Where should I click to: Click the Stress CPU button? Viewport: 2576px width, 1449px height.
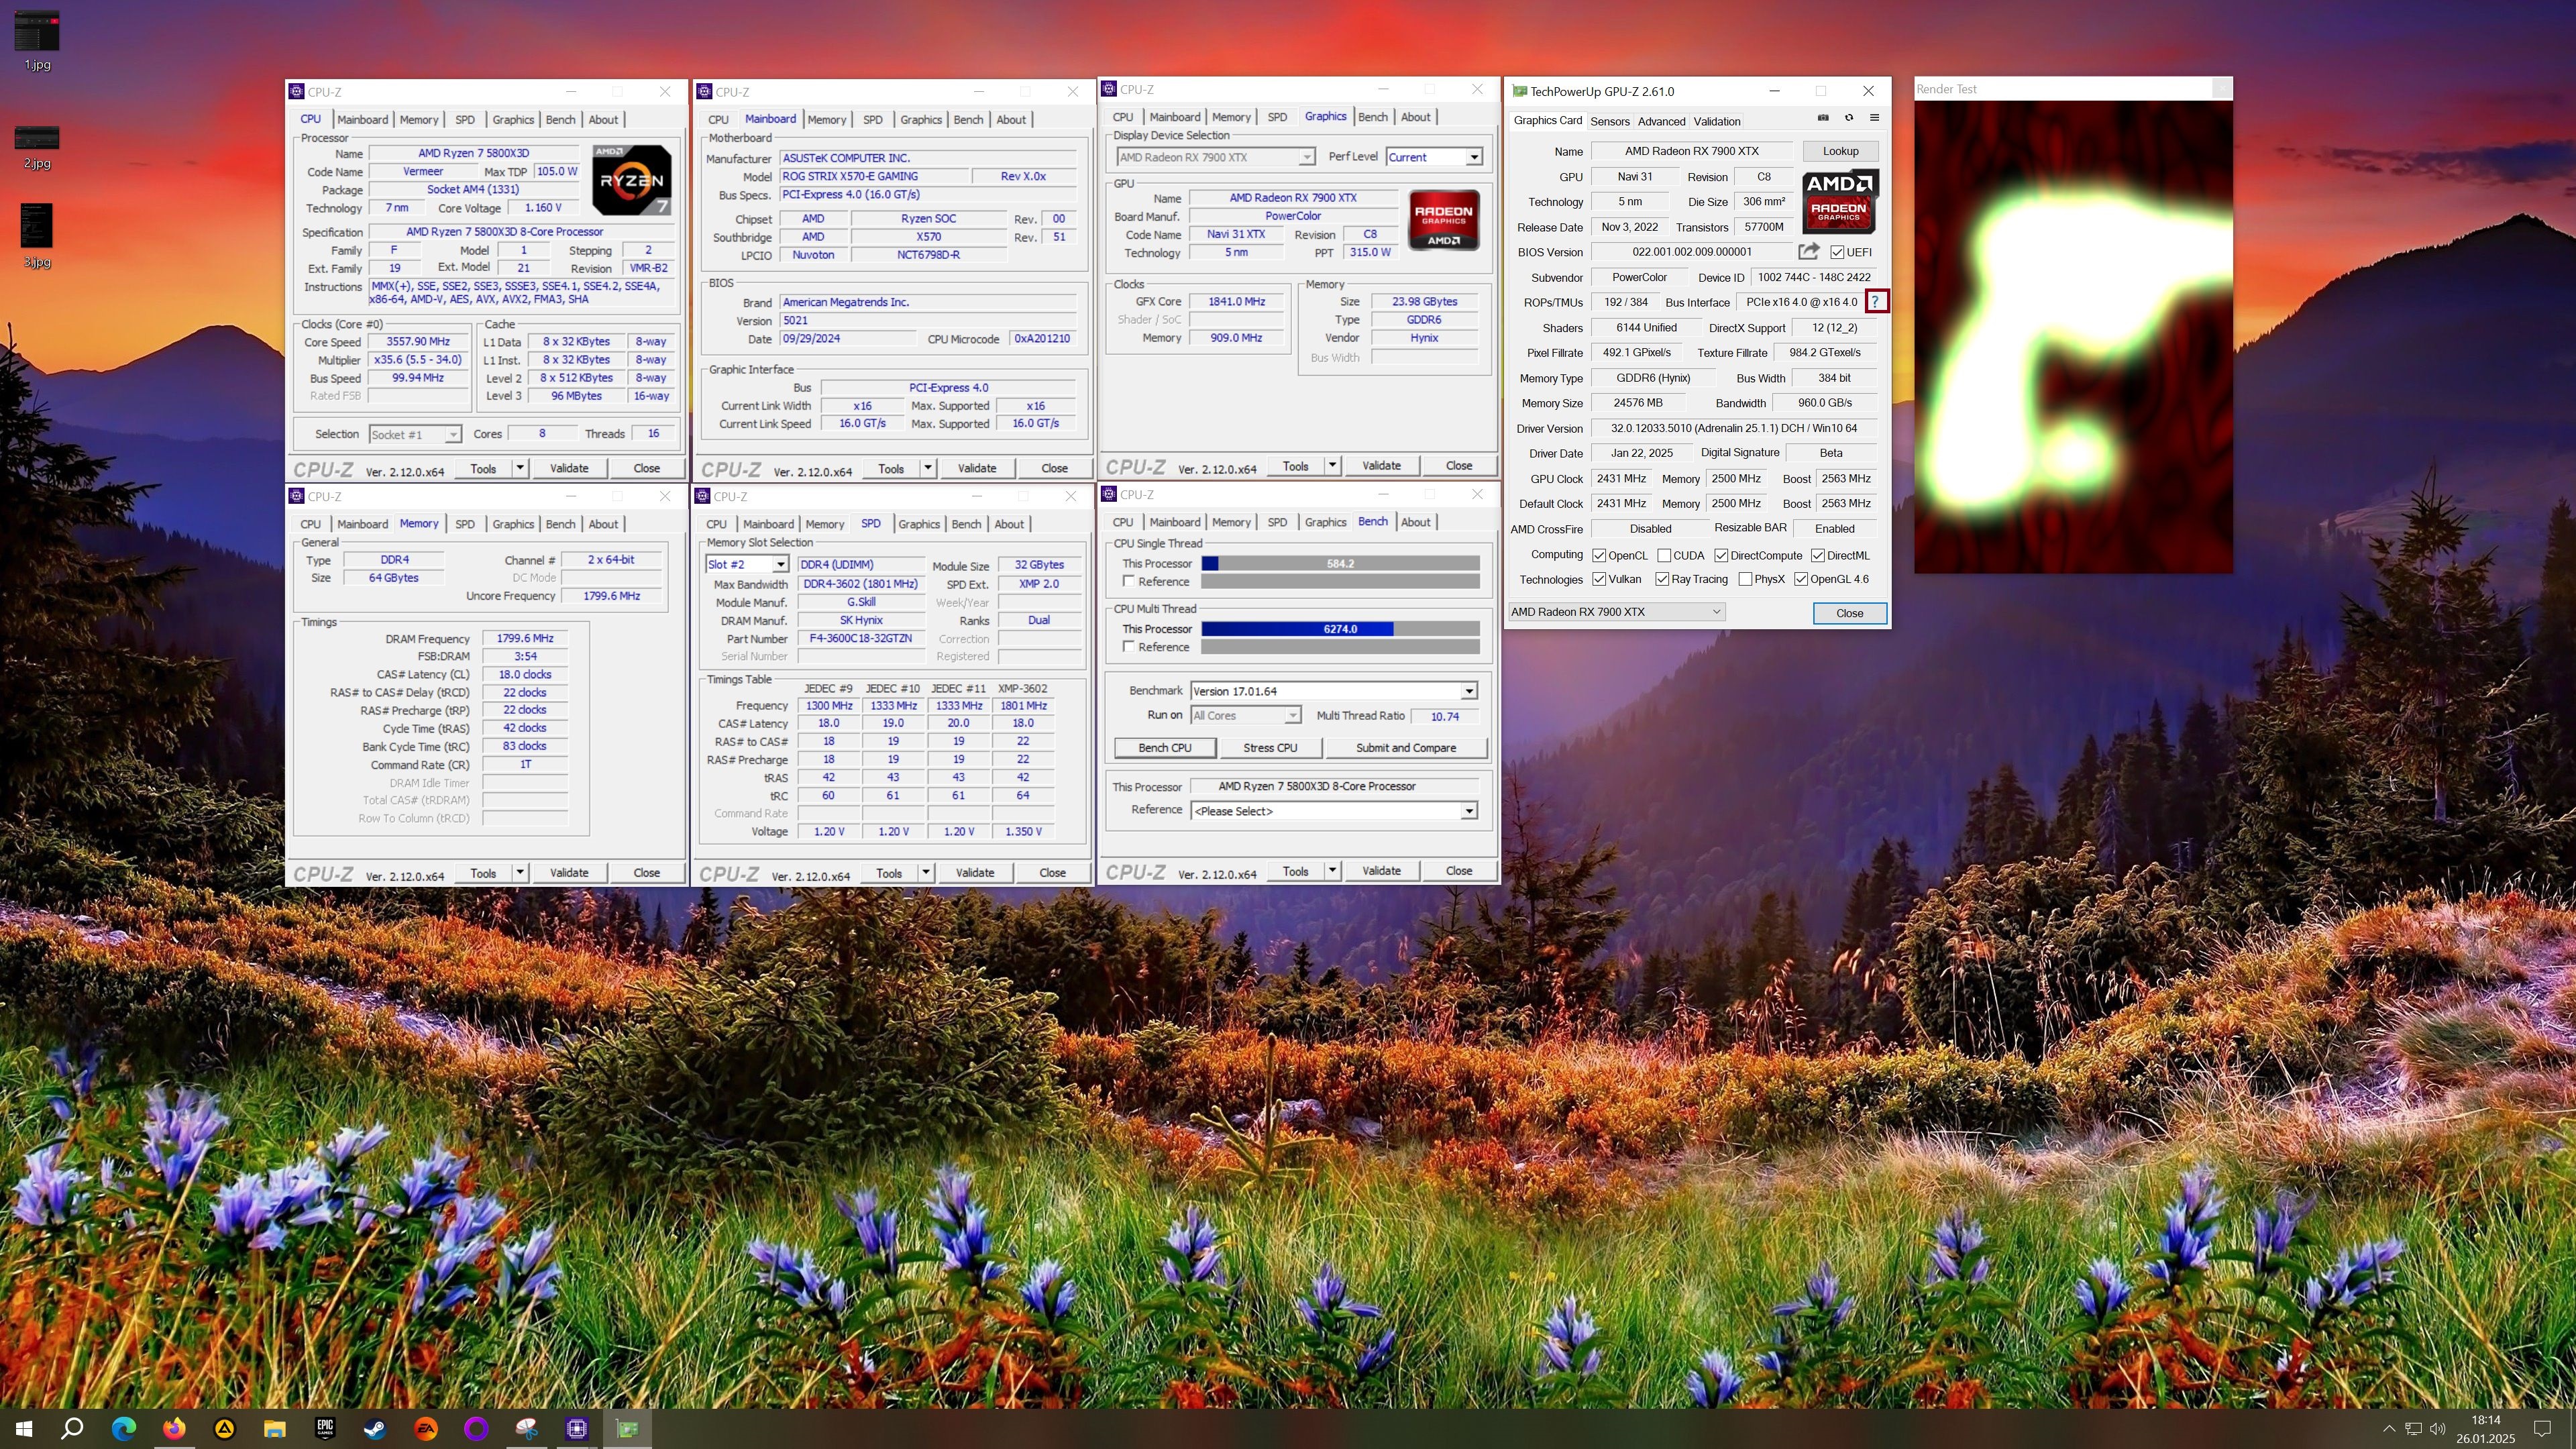(x=1270, y=748)
